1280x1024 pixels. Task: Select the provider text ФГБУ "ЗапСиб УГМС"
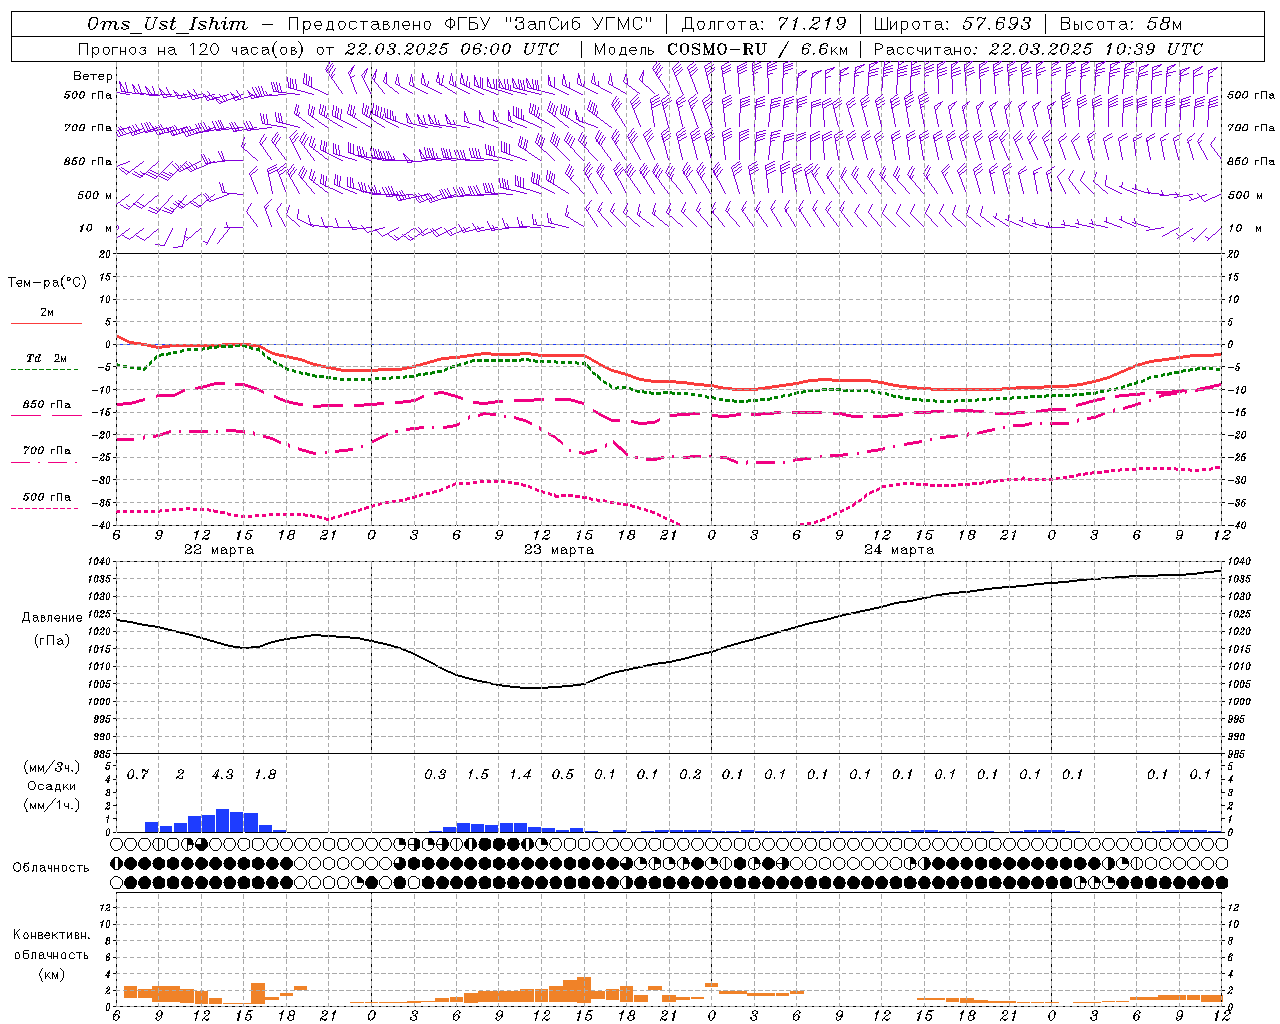tap(547, 24)
